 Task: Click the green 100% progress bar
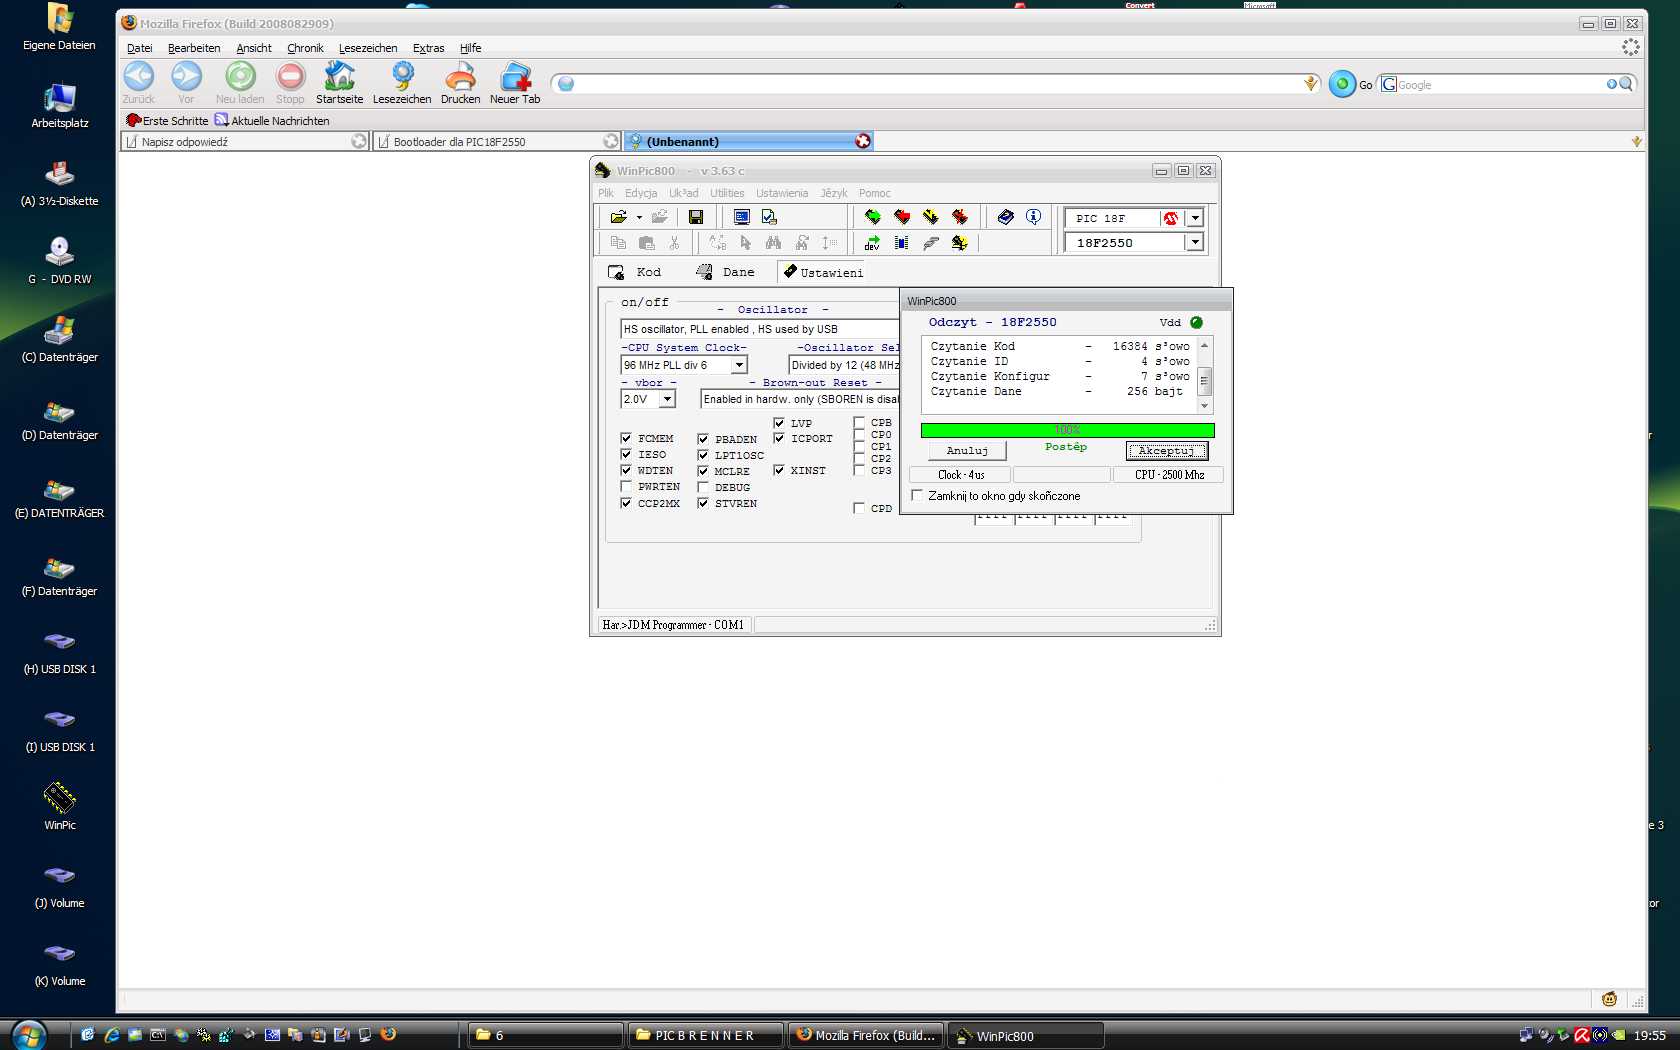(1067, 430)
